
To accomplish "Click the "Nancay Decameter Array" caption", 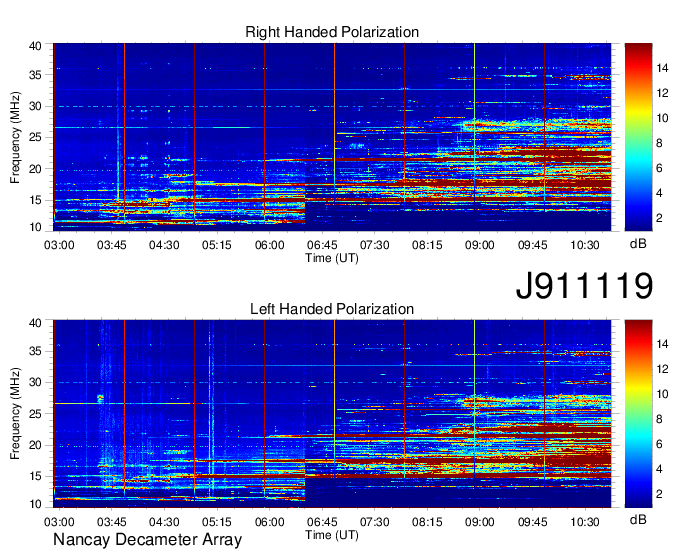I will pyautogui.click(x=147, y=540).
